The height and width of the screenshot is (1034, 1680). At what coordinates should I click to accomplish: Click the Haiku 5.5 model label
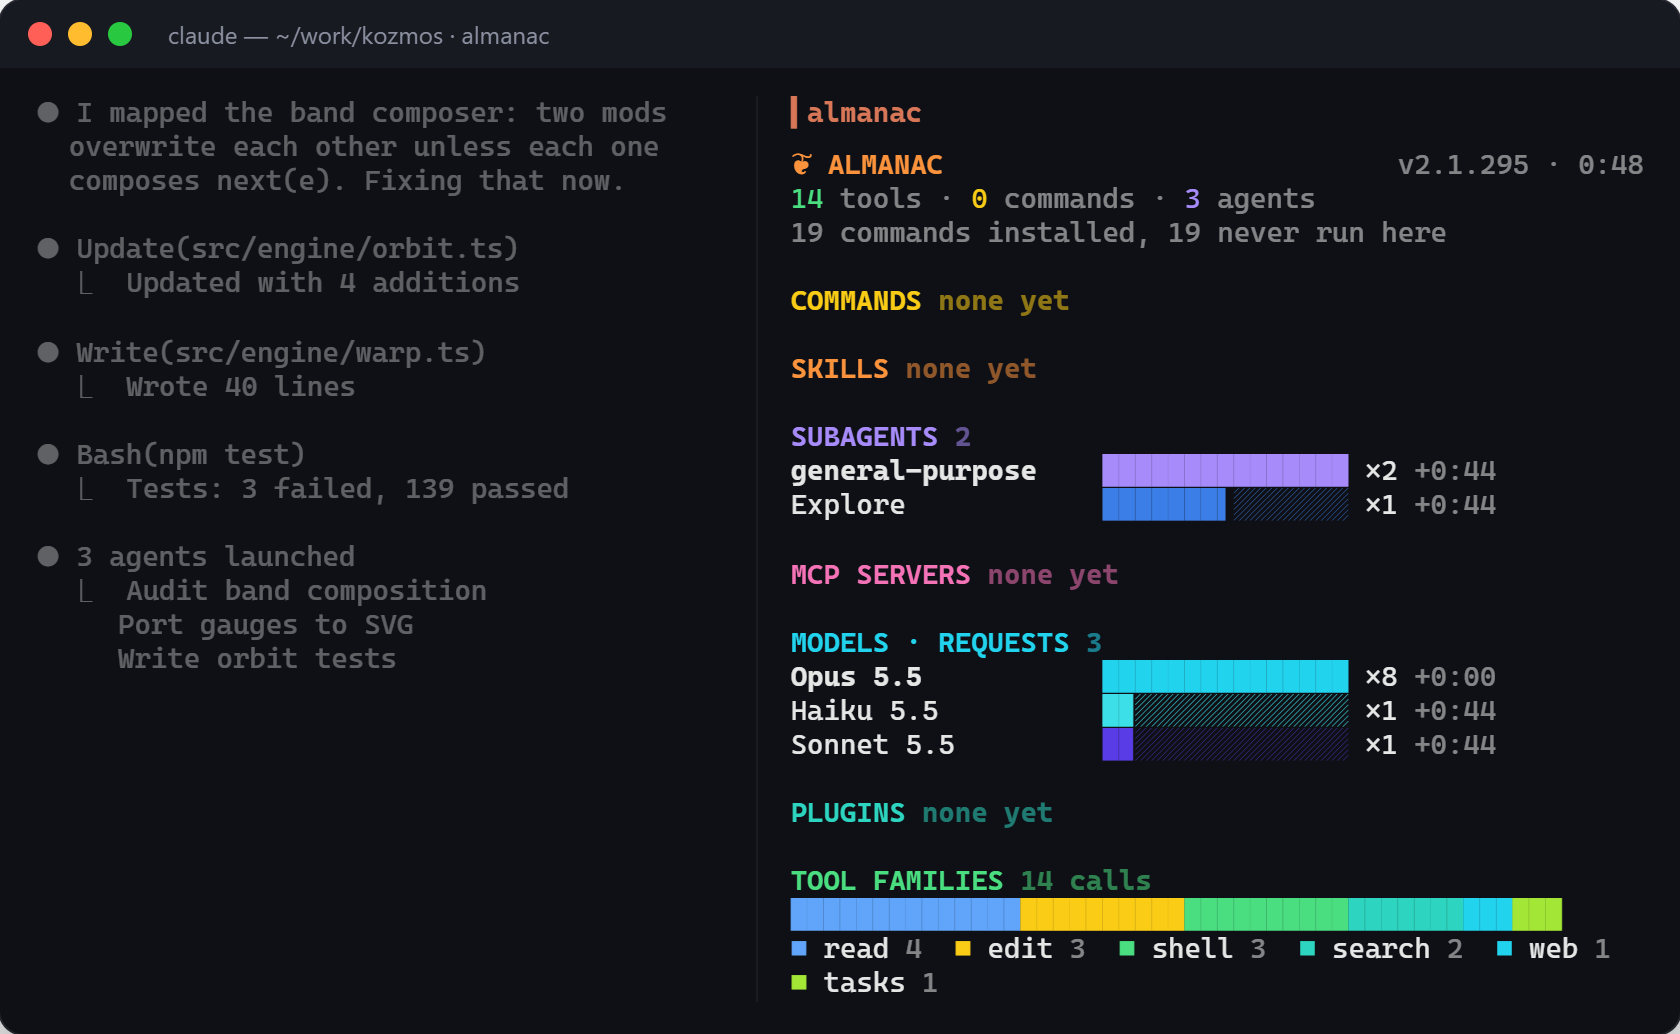click(864, 711)
